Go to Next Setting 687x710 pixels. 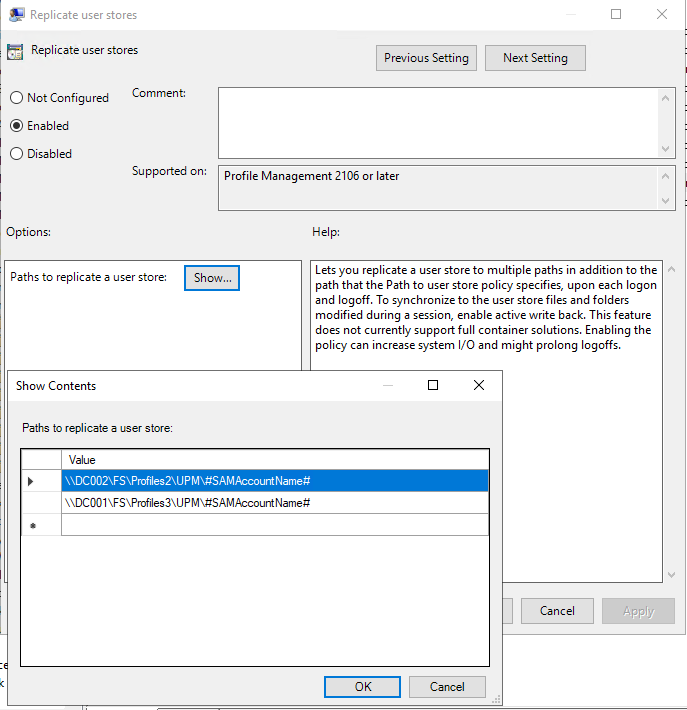coord(535,58)
